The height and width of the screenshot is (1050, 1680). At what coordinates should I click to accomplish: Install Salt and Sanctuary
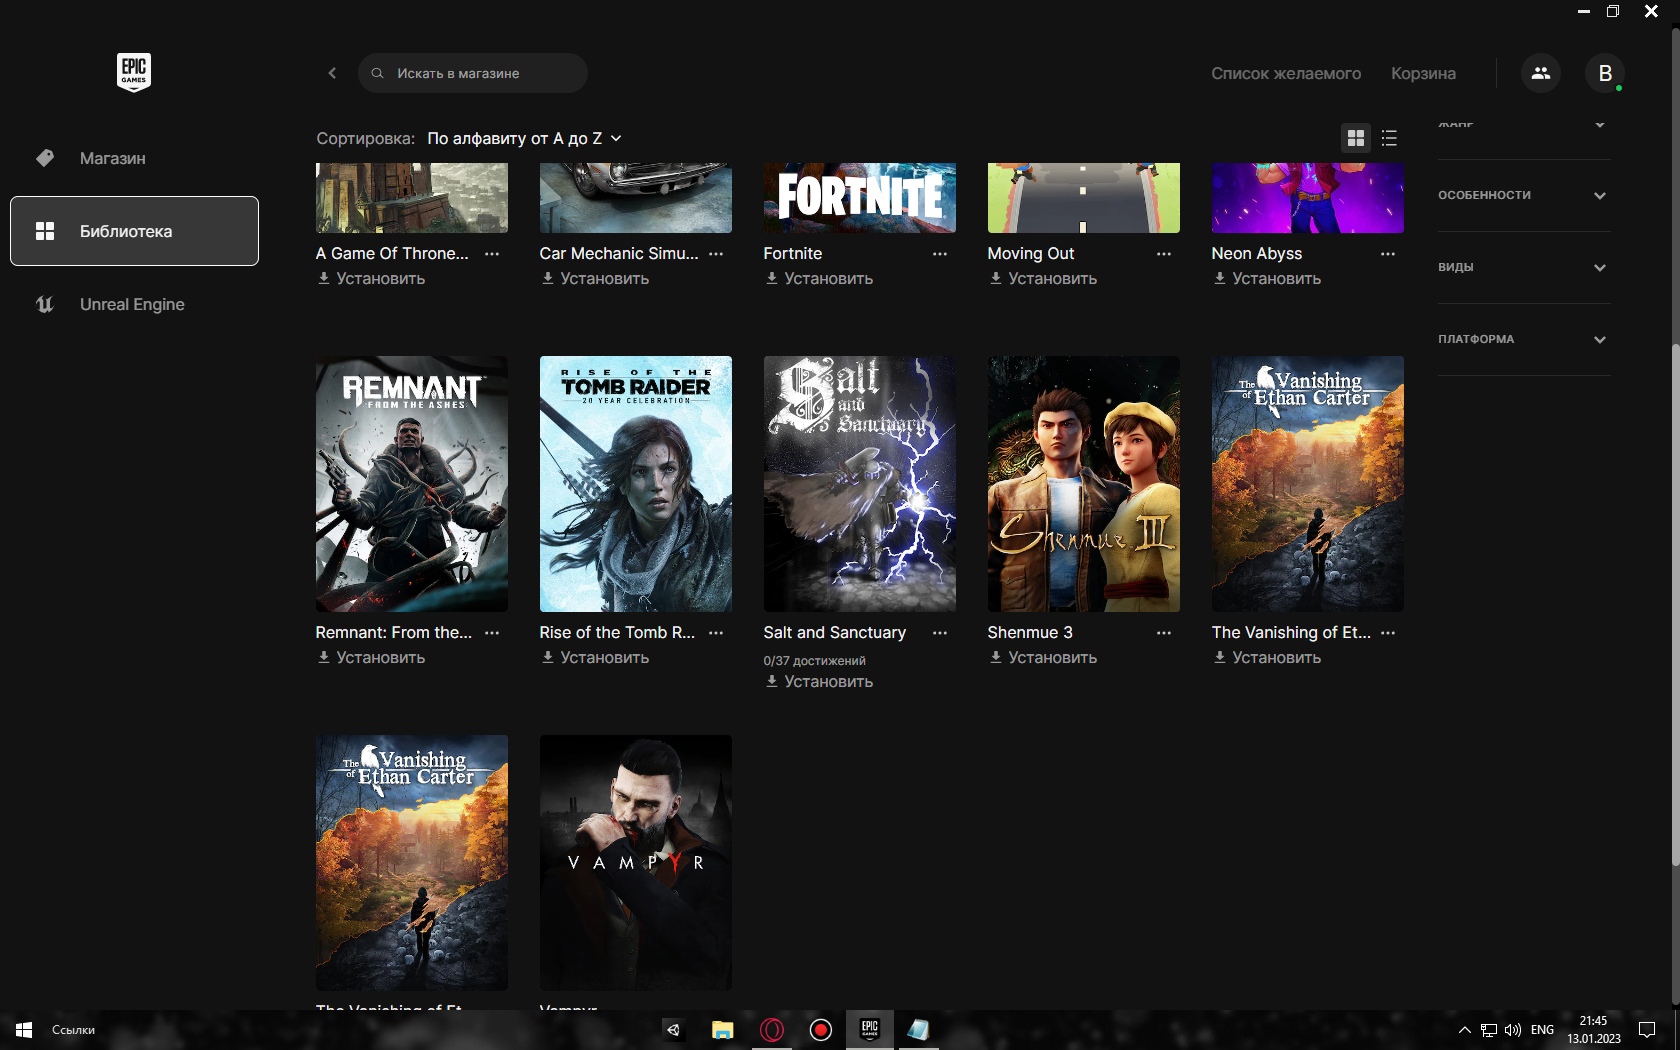coord(819,682)
